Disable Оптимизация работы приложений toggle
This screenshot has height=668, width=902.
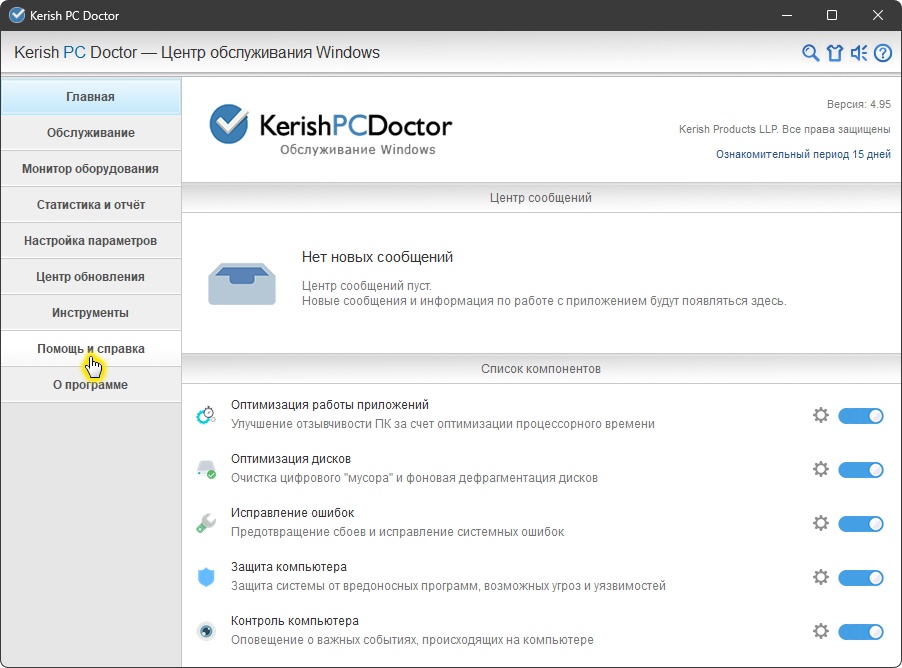tap(861, 415)
